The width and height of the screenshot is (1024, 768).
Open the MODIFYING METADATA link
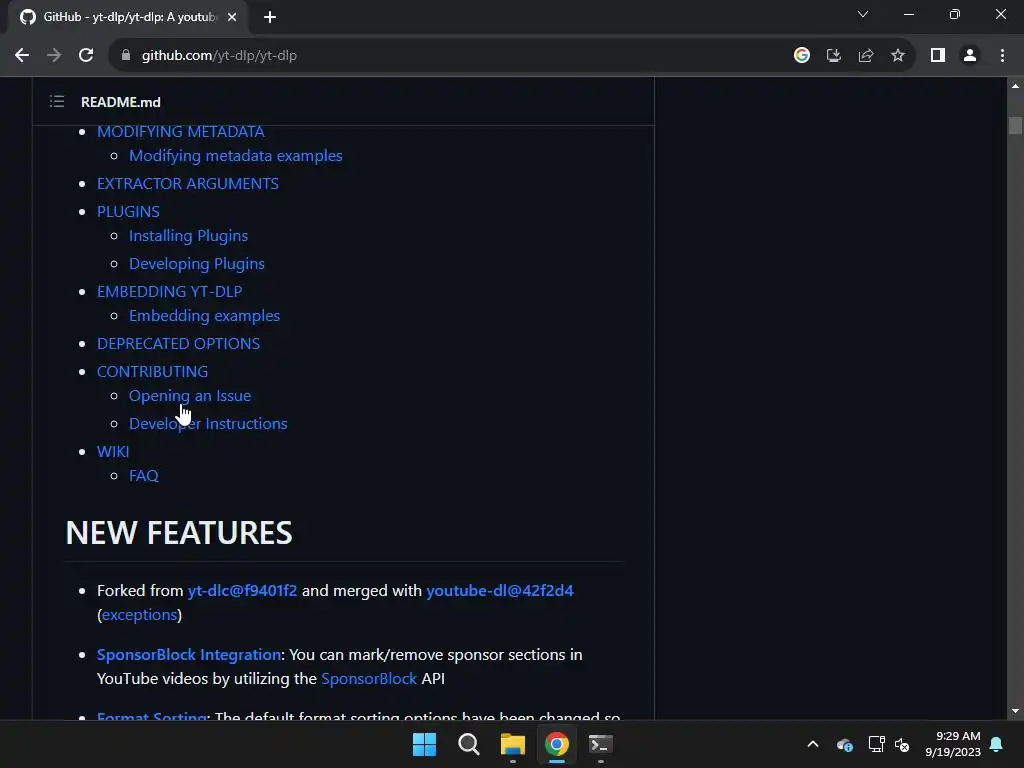pyautogui.click(x=180, y=131)
